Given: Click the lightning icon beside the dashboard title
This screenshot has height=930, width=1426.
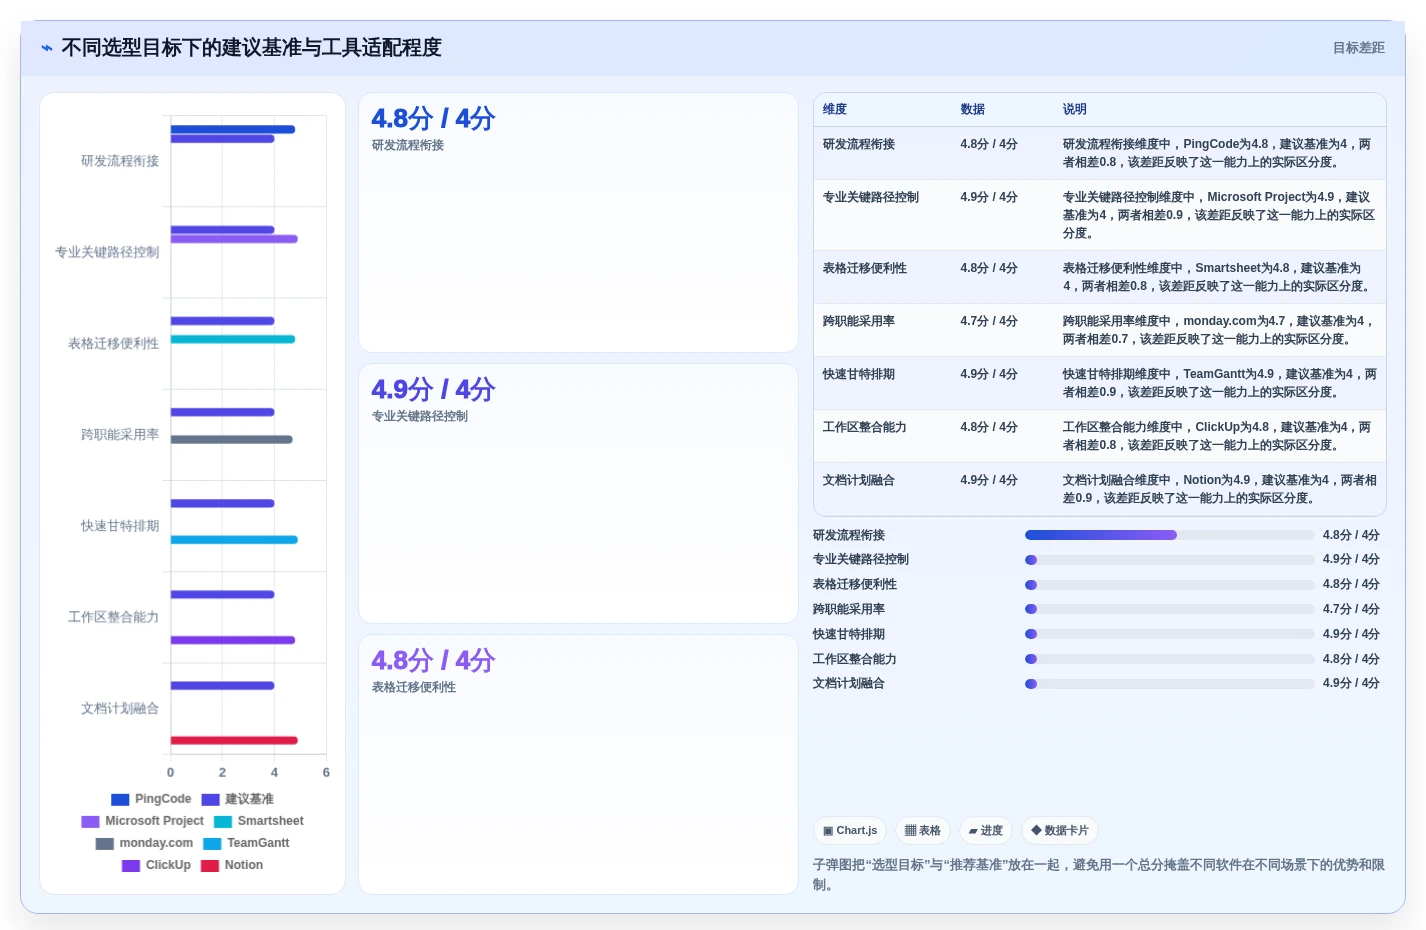Looking at the screenshot, I should point(46,48).
